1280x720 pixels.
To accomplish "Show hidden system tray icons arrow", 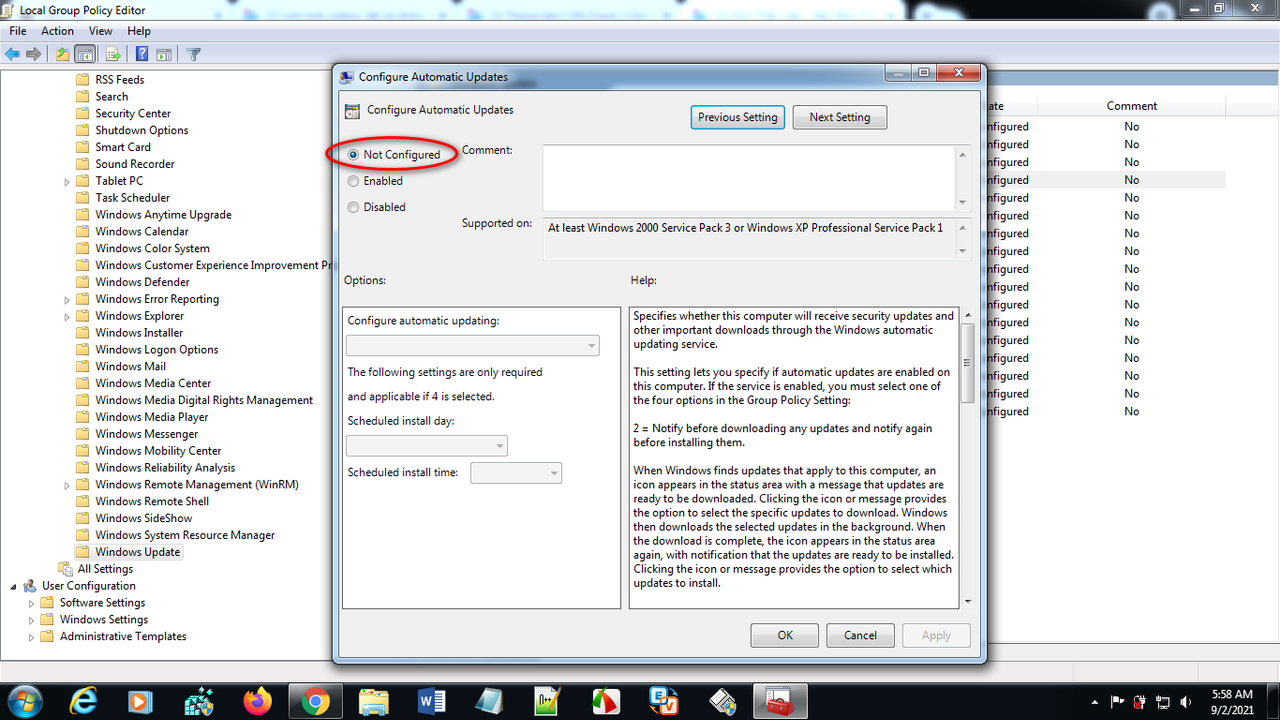I will (1095, 702).
